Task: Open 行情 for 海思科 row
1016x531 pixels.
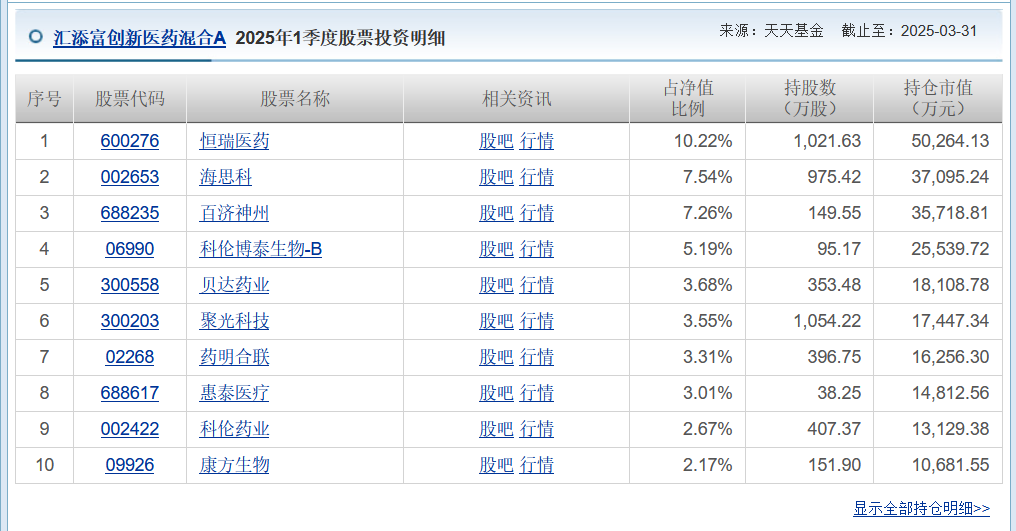Action: [537, 177]
